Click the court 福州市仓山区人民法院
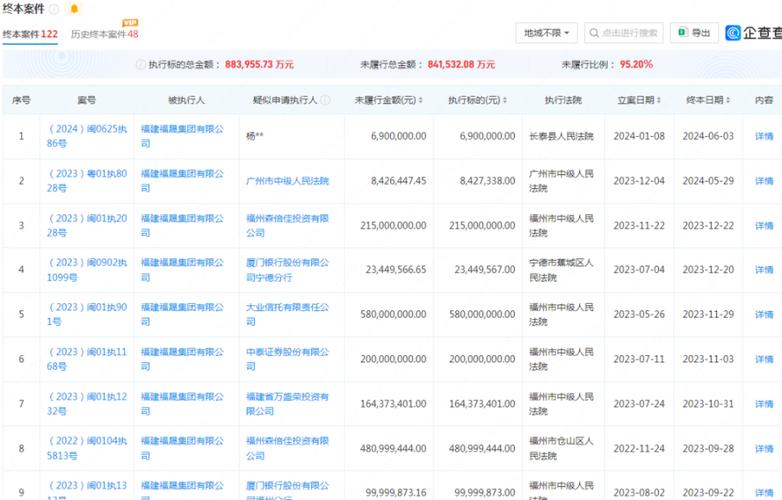The image size is (782, 500). (561, 448)
